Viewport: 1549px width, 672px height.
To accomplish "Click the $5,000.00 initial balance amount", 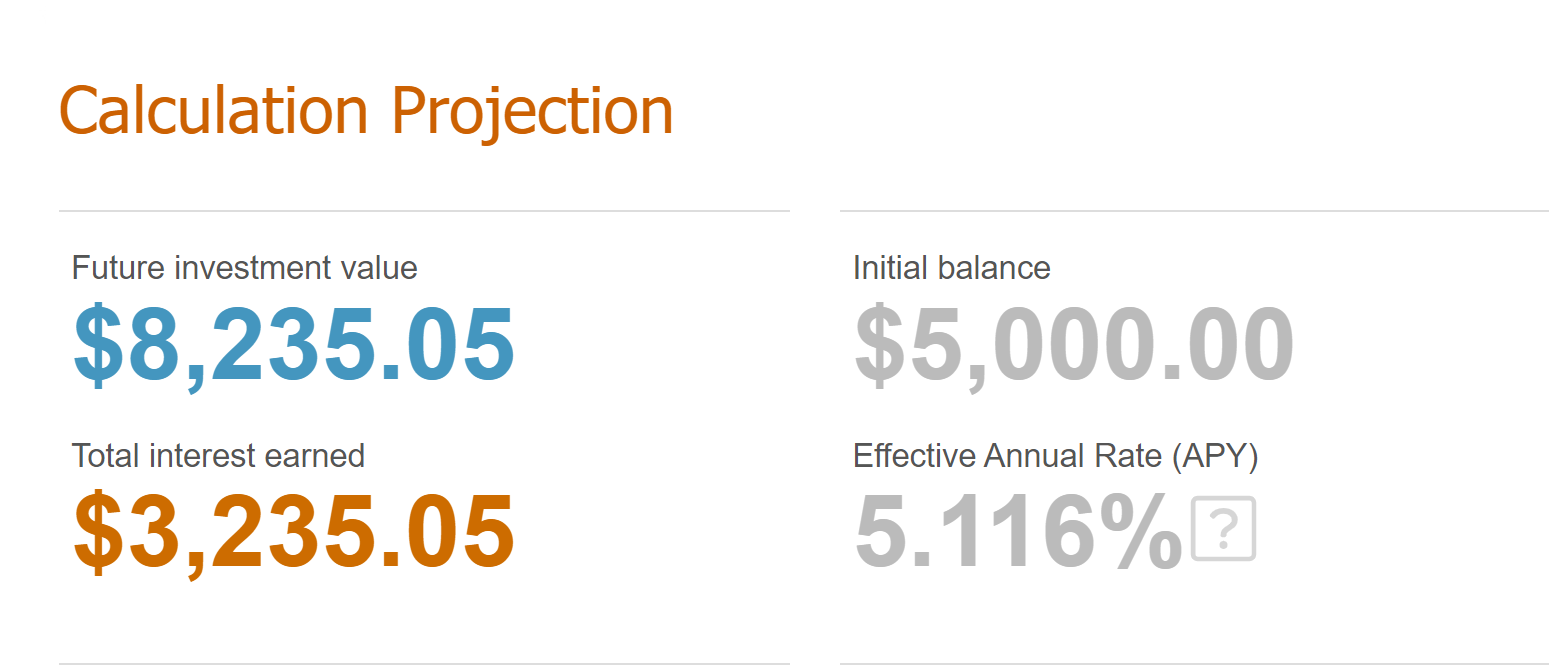I will coord(1074,344).
